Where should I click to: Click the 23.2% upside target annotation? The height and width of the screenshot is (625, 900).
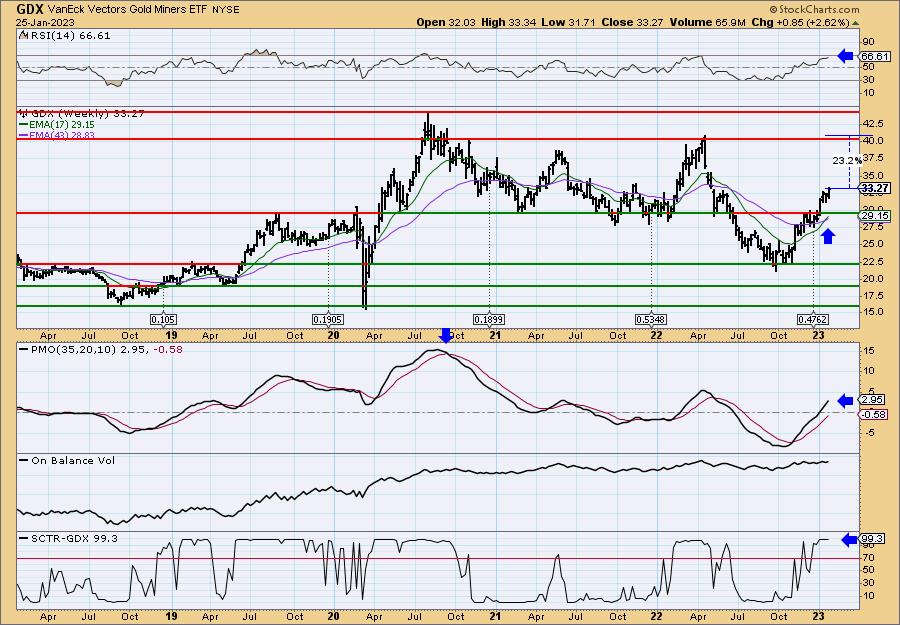(846, 161)
